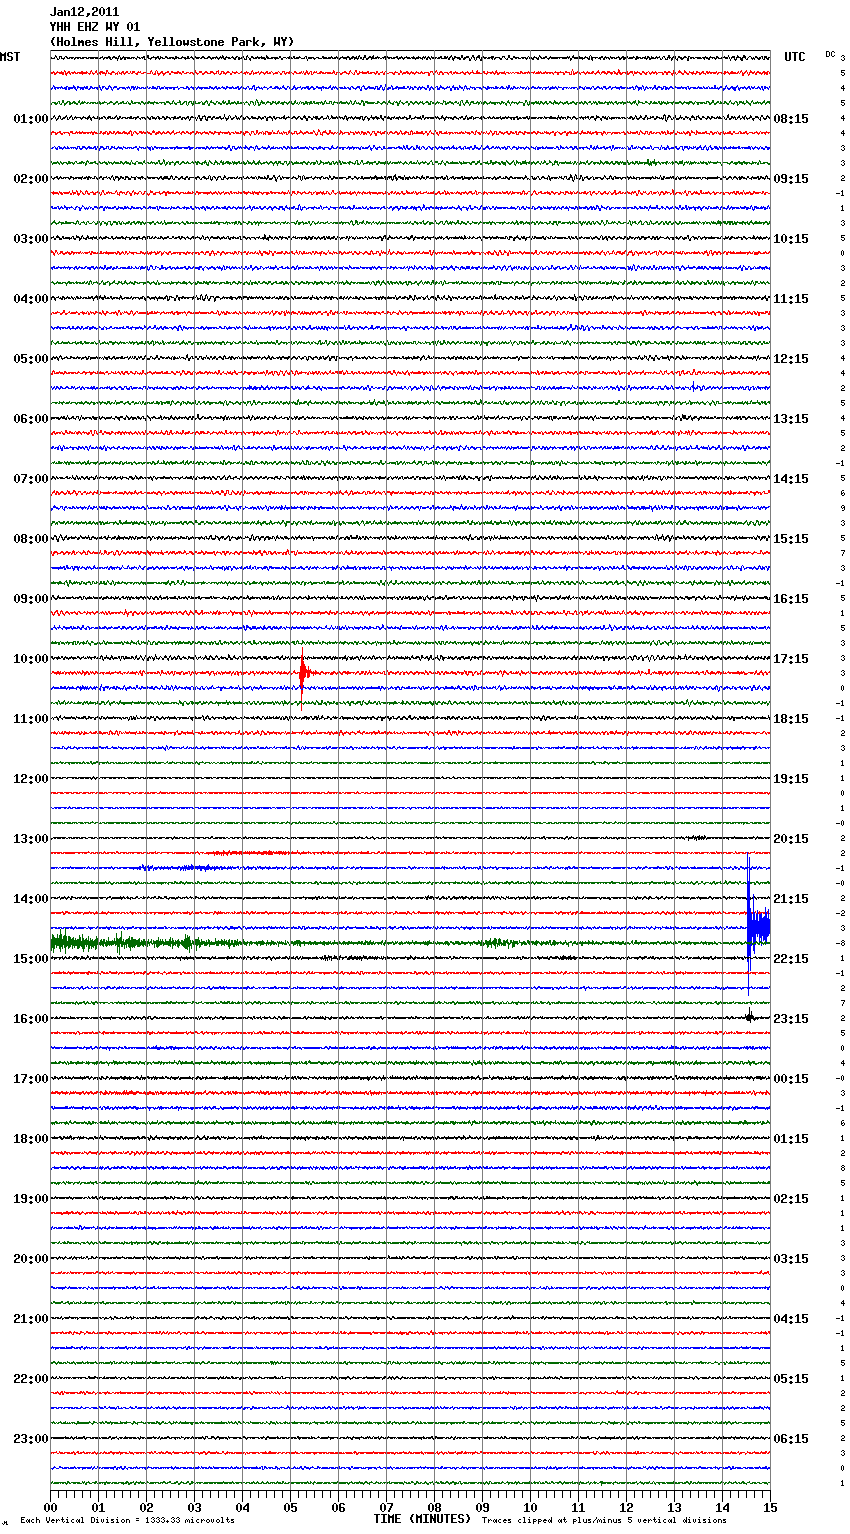850x1534 pixels.
Task: Click the 21:15 UTC time label
Action: [791, 899]
